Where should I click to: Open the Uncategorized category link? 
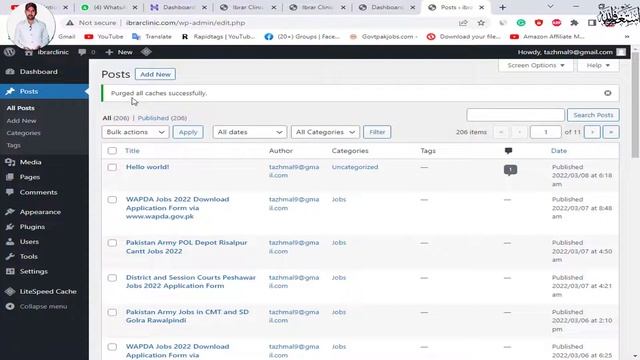[x=355, y=167]
